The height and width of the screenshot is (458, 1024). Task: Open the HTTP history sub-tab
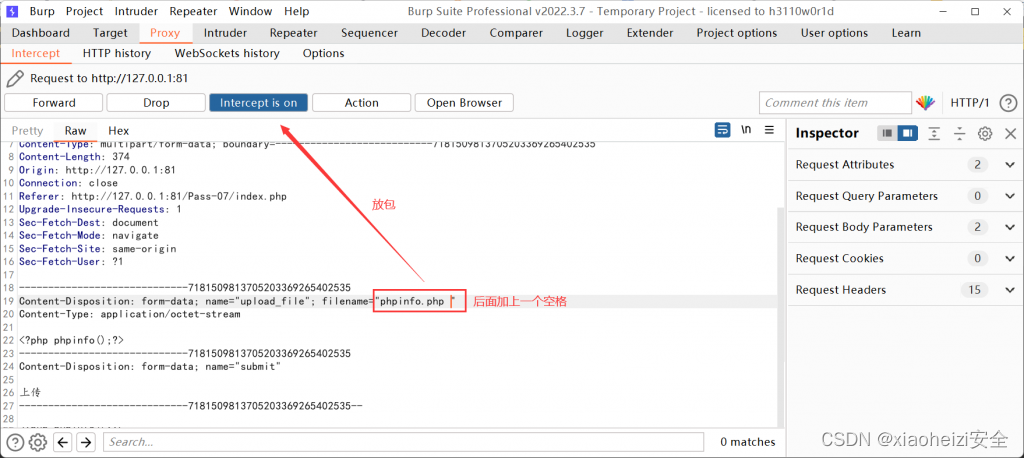pyautogui.click(x=117, y=54)
